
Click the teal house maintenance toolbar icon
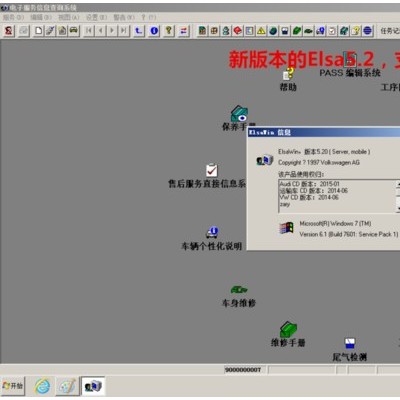[344, 31]
